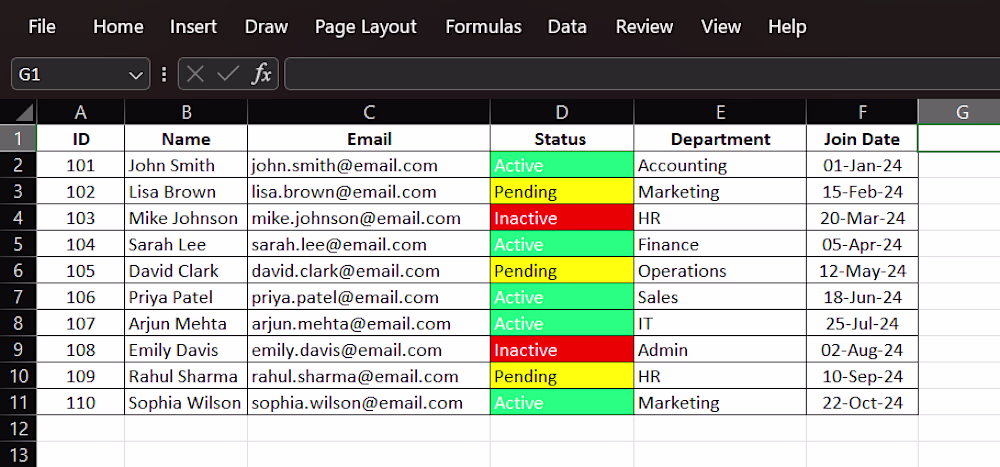1000x467 pixels.
Task: Select column D header
Action: tap(562, 112)
